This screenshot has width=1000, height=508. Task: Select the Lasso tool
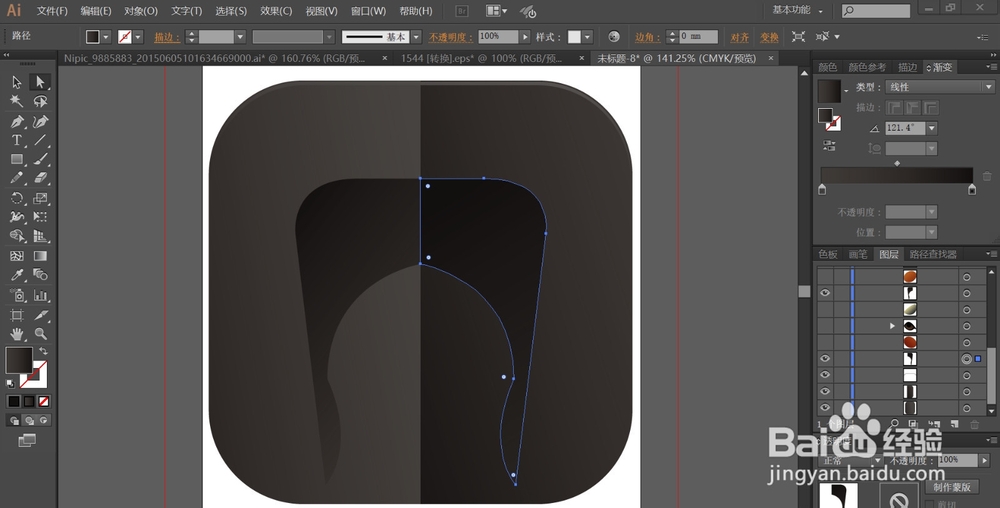[40, 101]
